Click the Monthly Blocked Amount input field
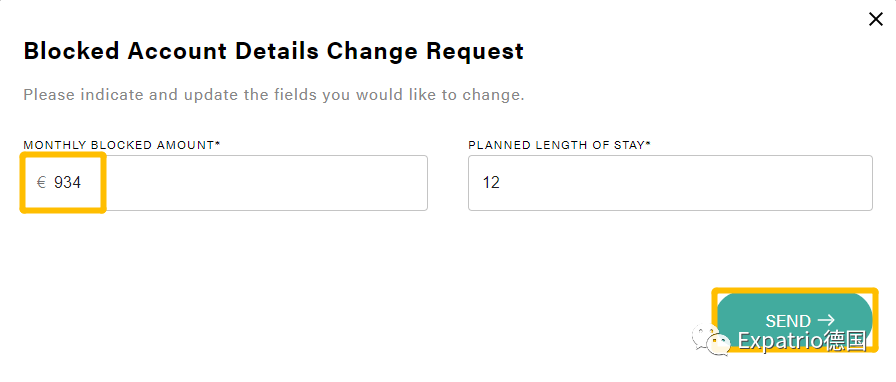896x382 pixels. pyautogui.click(x=226, y=183)
